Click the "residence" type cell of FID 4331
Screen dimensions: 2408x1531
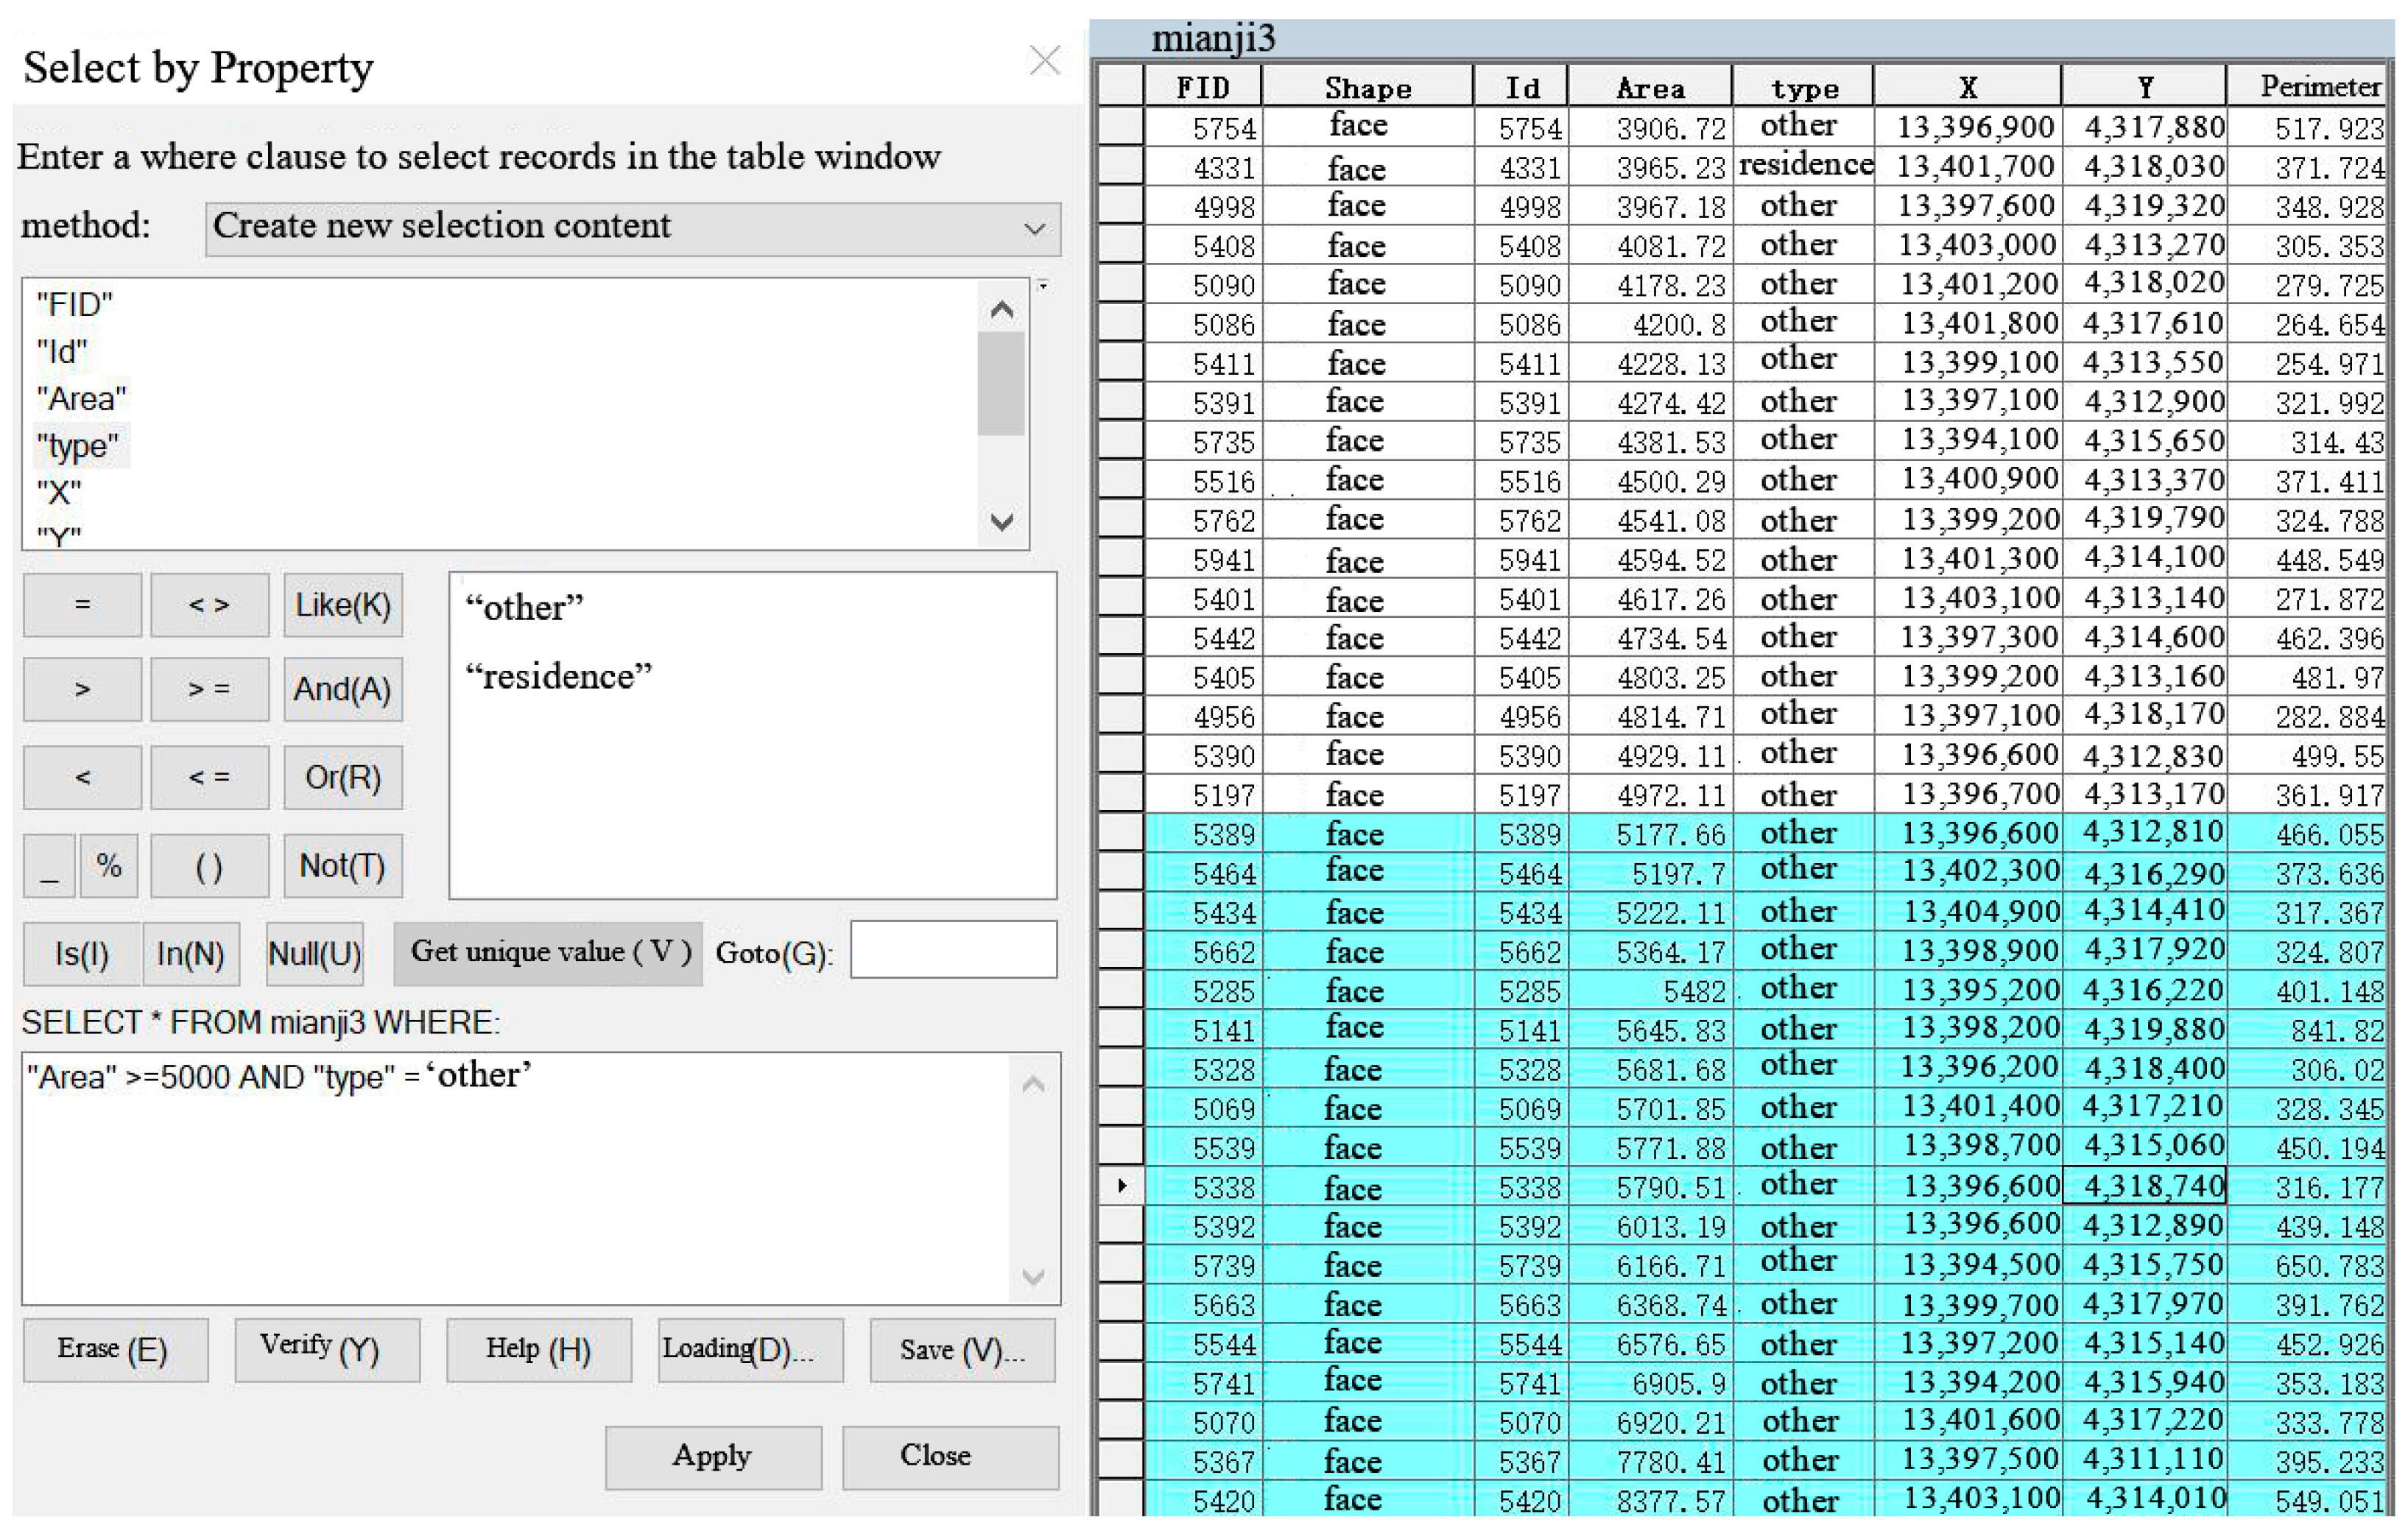click(x=1803, y=166)
